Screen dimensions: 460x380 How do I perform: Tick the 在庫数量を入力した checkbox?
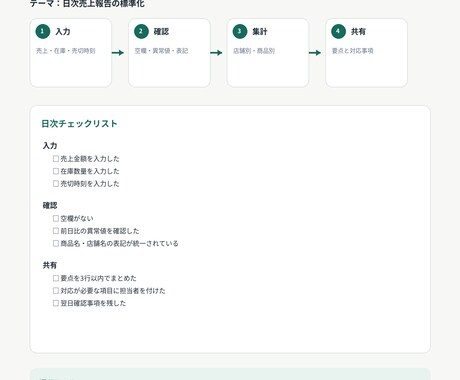56,171
